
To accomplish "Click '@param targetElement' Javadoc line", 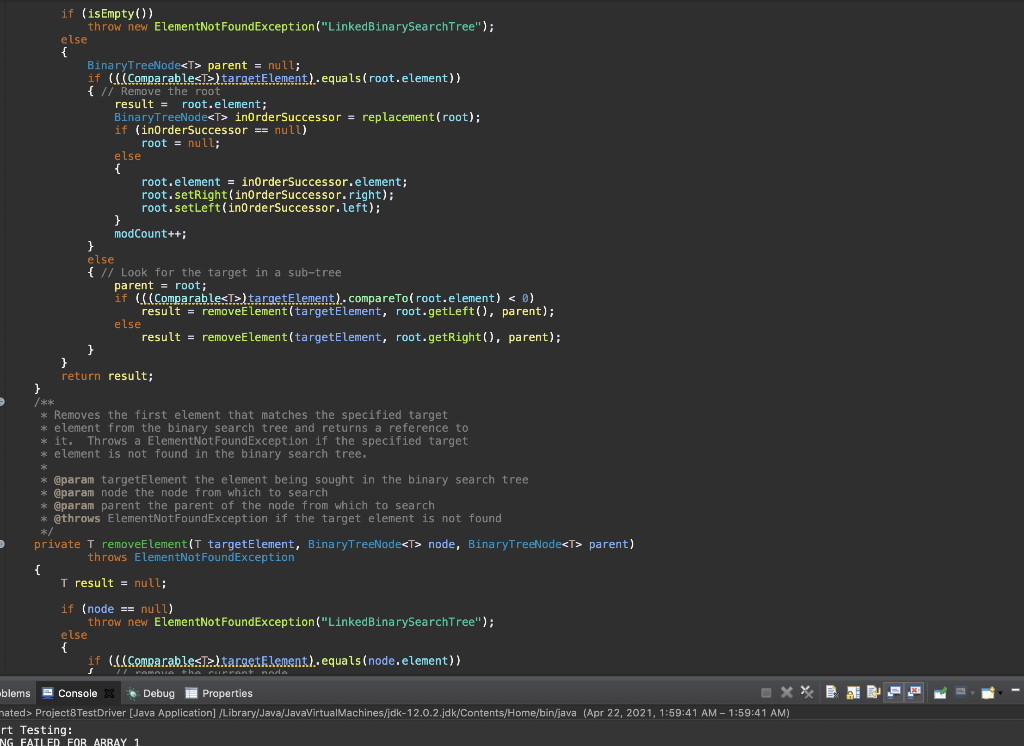I will (291, 480).
